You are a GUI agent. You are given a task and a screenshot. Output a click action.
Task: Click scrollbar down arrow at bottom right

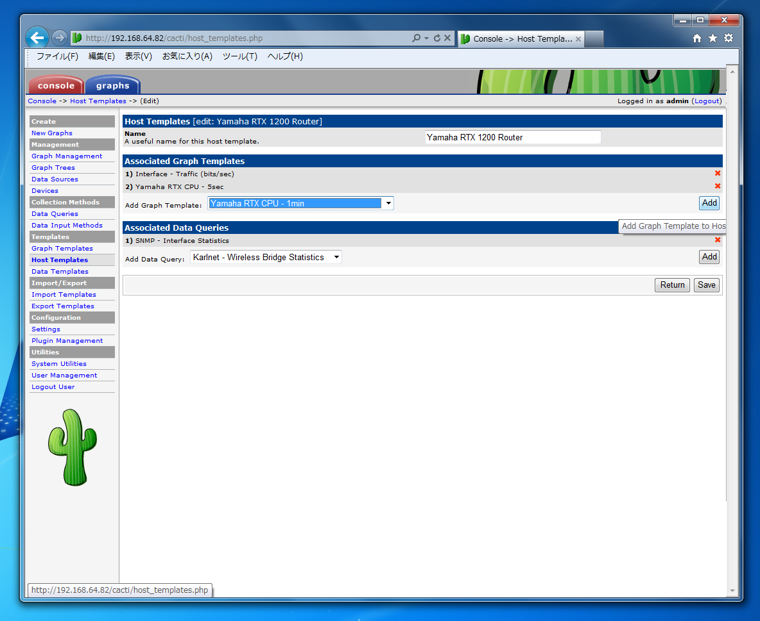tap(732, 590)
